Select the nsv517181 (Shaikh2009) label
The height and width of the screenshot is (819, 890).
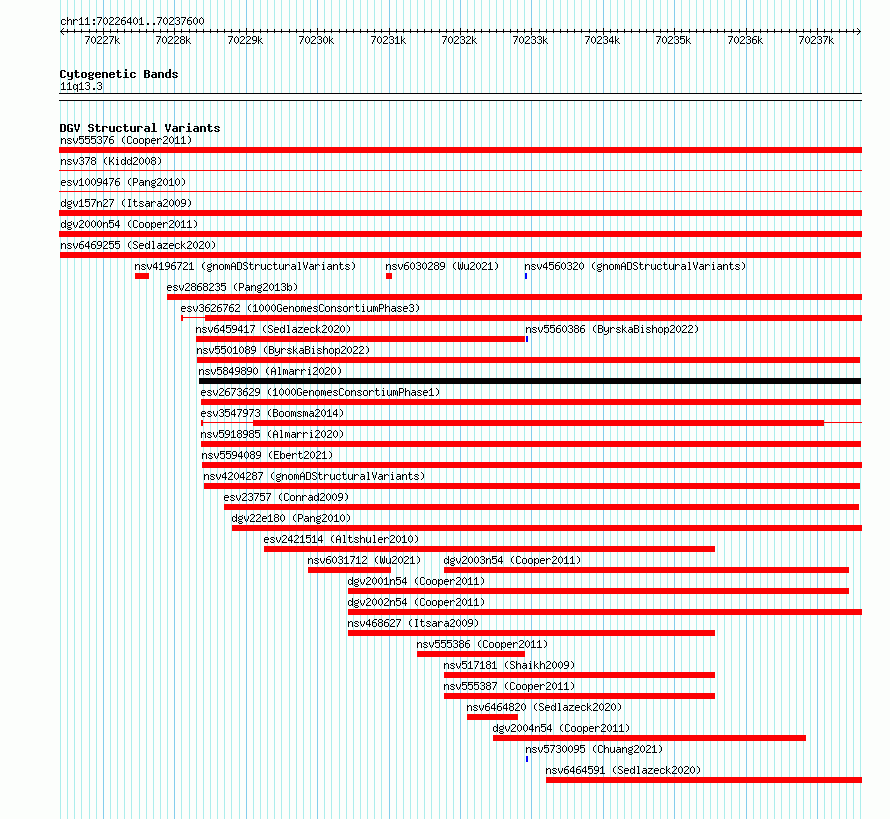pos(509,665)
